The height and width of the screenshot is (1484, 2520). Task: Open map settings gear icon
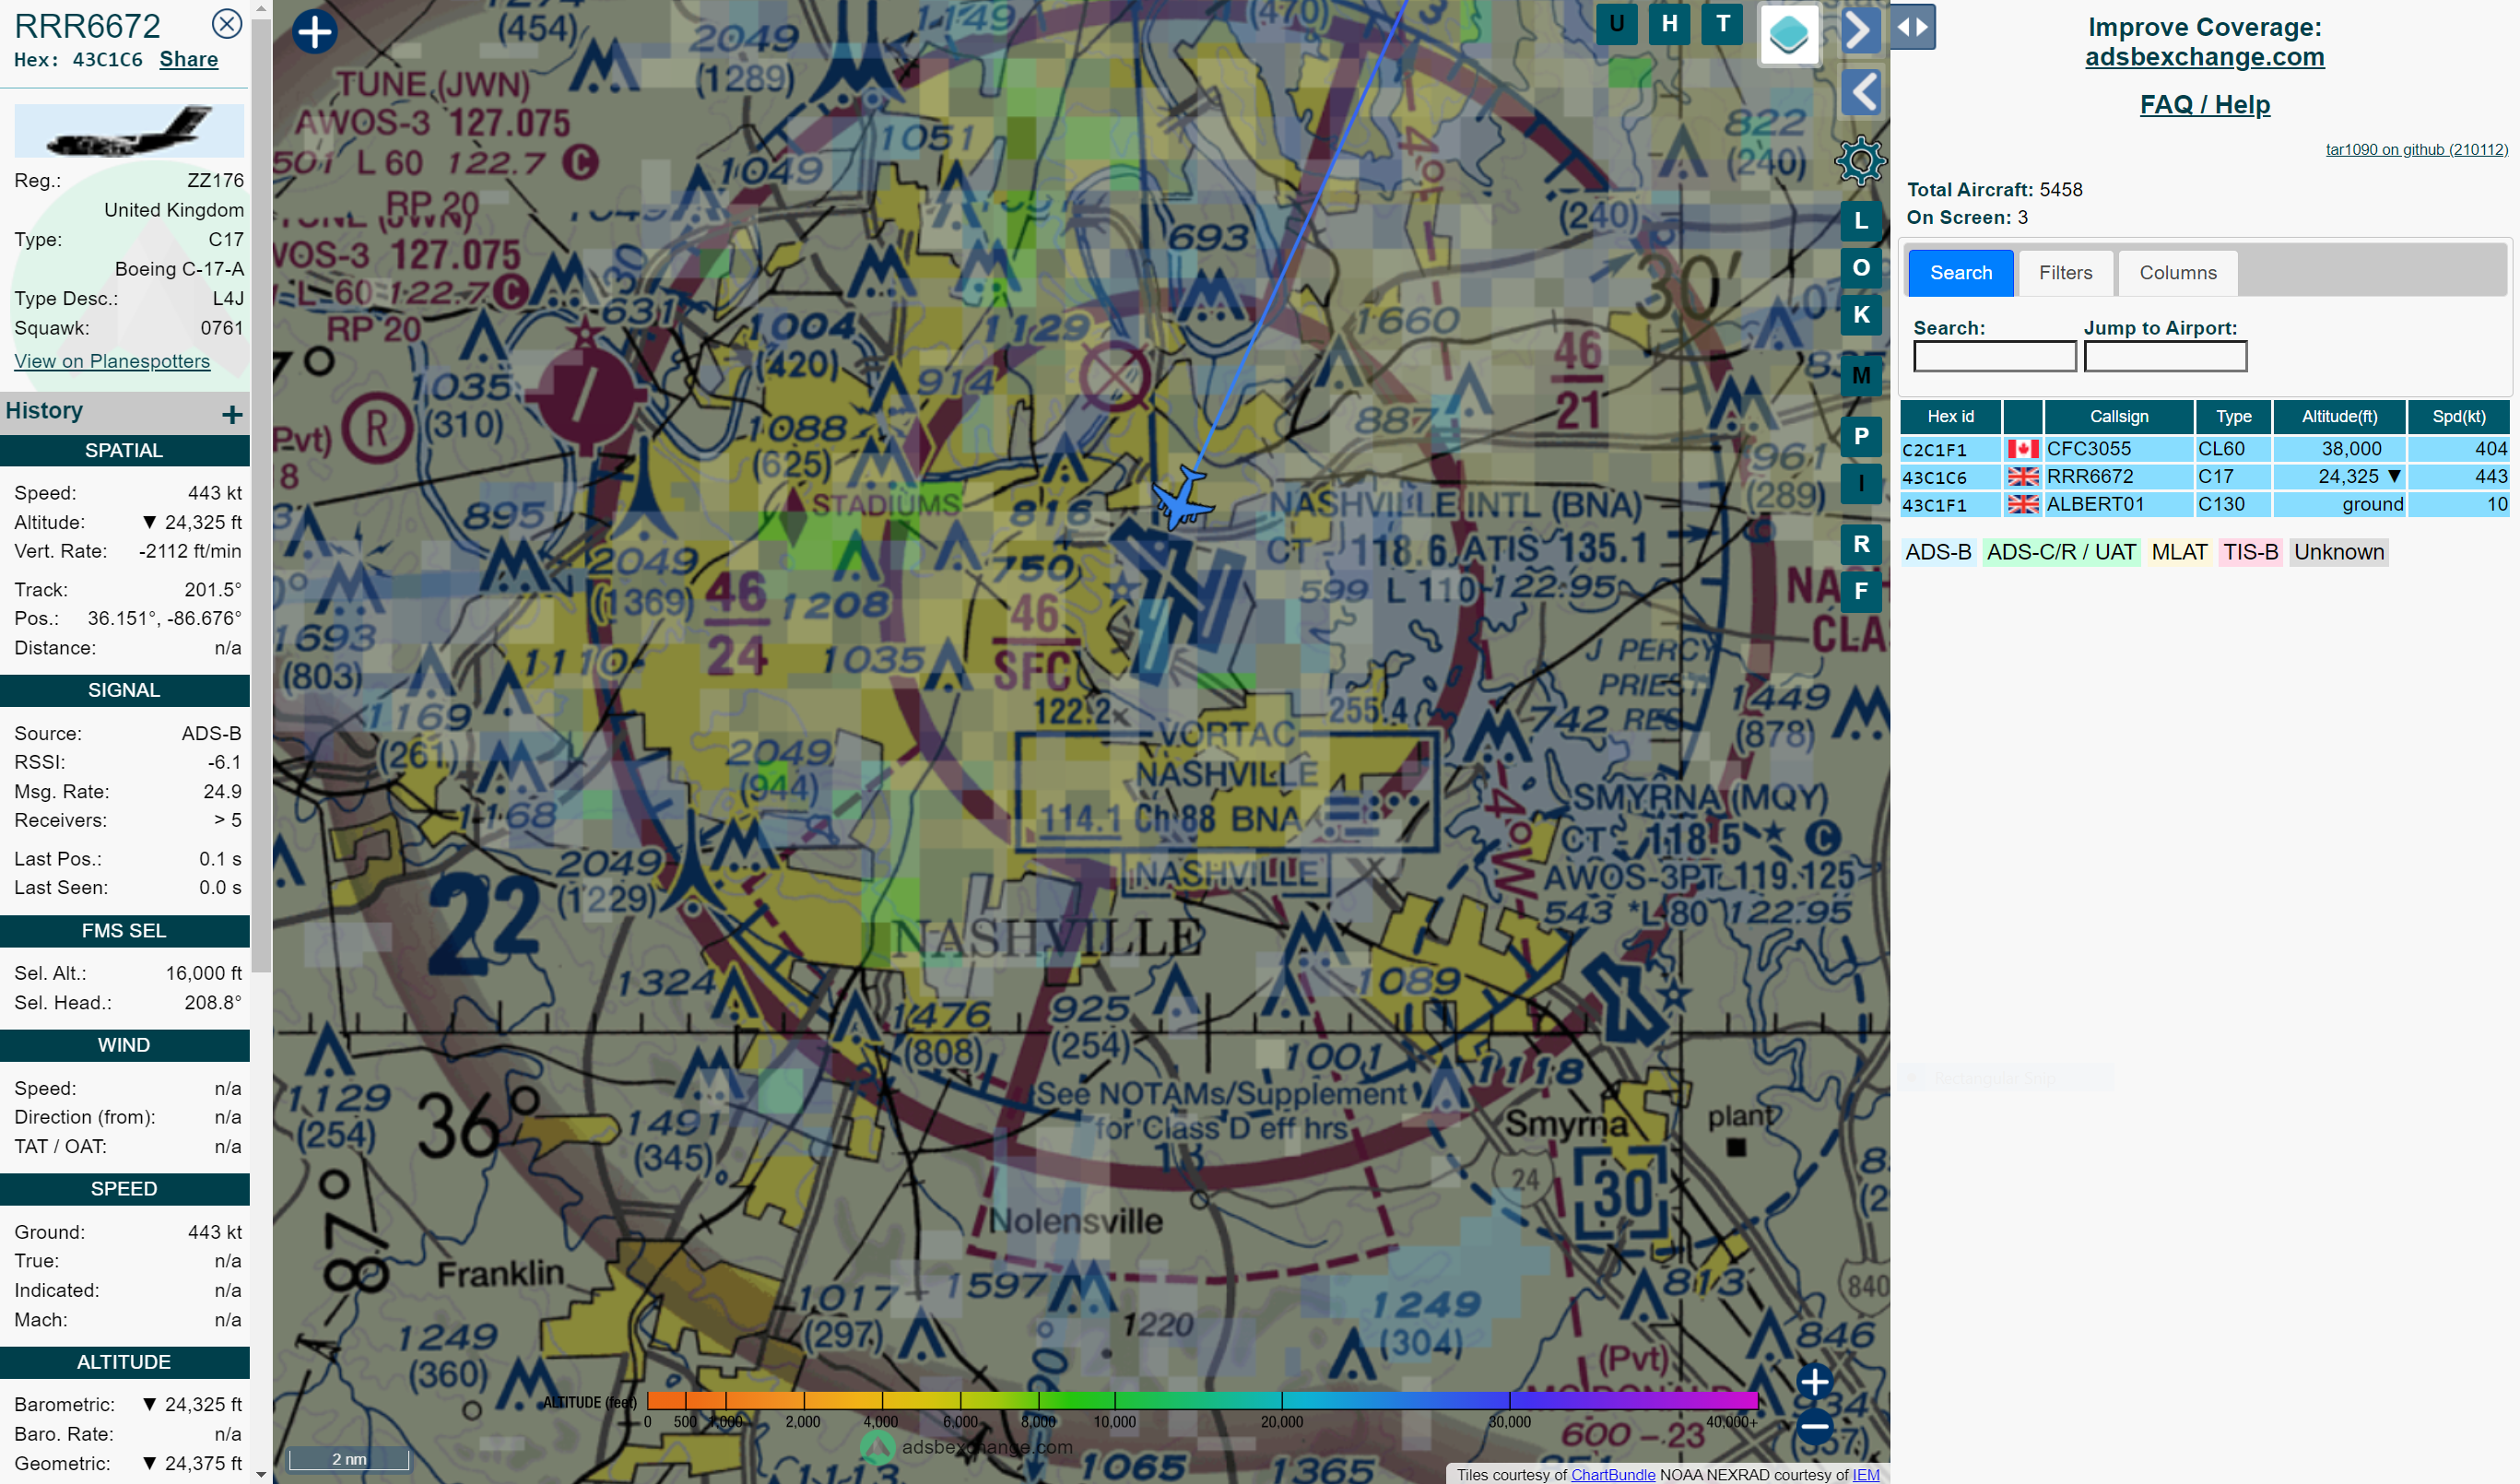[x=1860, y=160]
